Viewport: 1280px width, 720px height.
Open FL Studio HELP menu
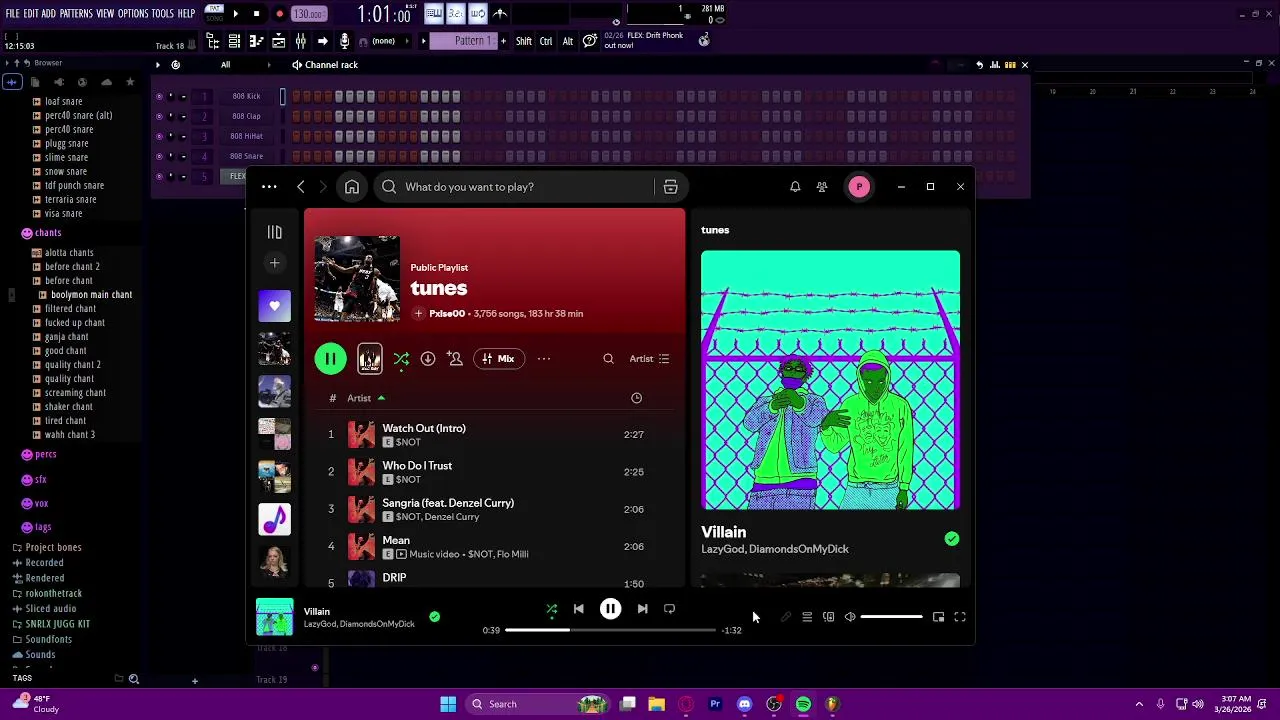click(x=187, y=14)
